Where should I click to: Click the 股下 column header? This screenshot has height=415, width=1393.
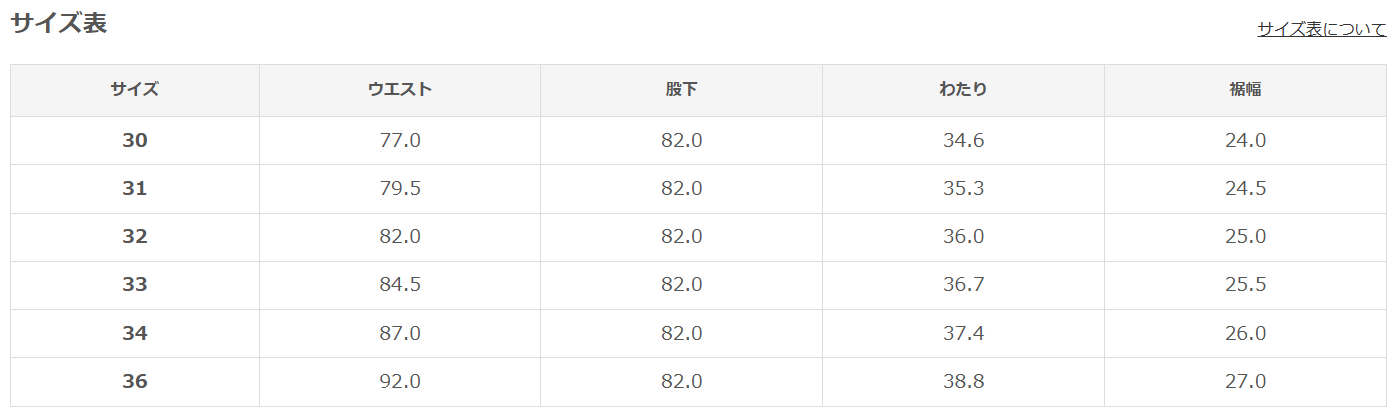coord(681,89)
